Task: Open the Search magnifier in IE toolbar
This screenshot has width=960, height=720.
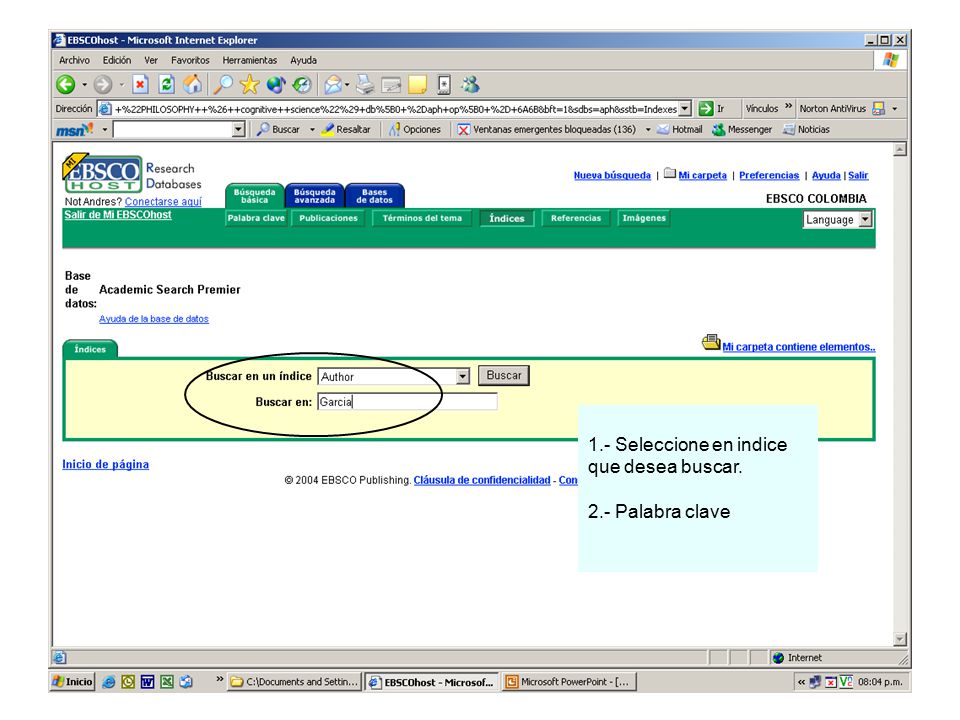Action: (x=222, y=84)
